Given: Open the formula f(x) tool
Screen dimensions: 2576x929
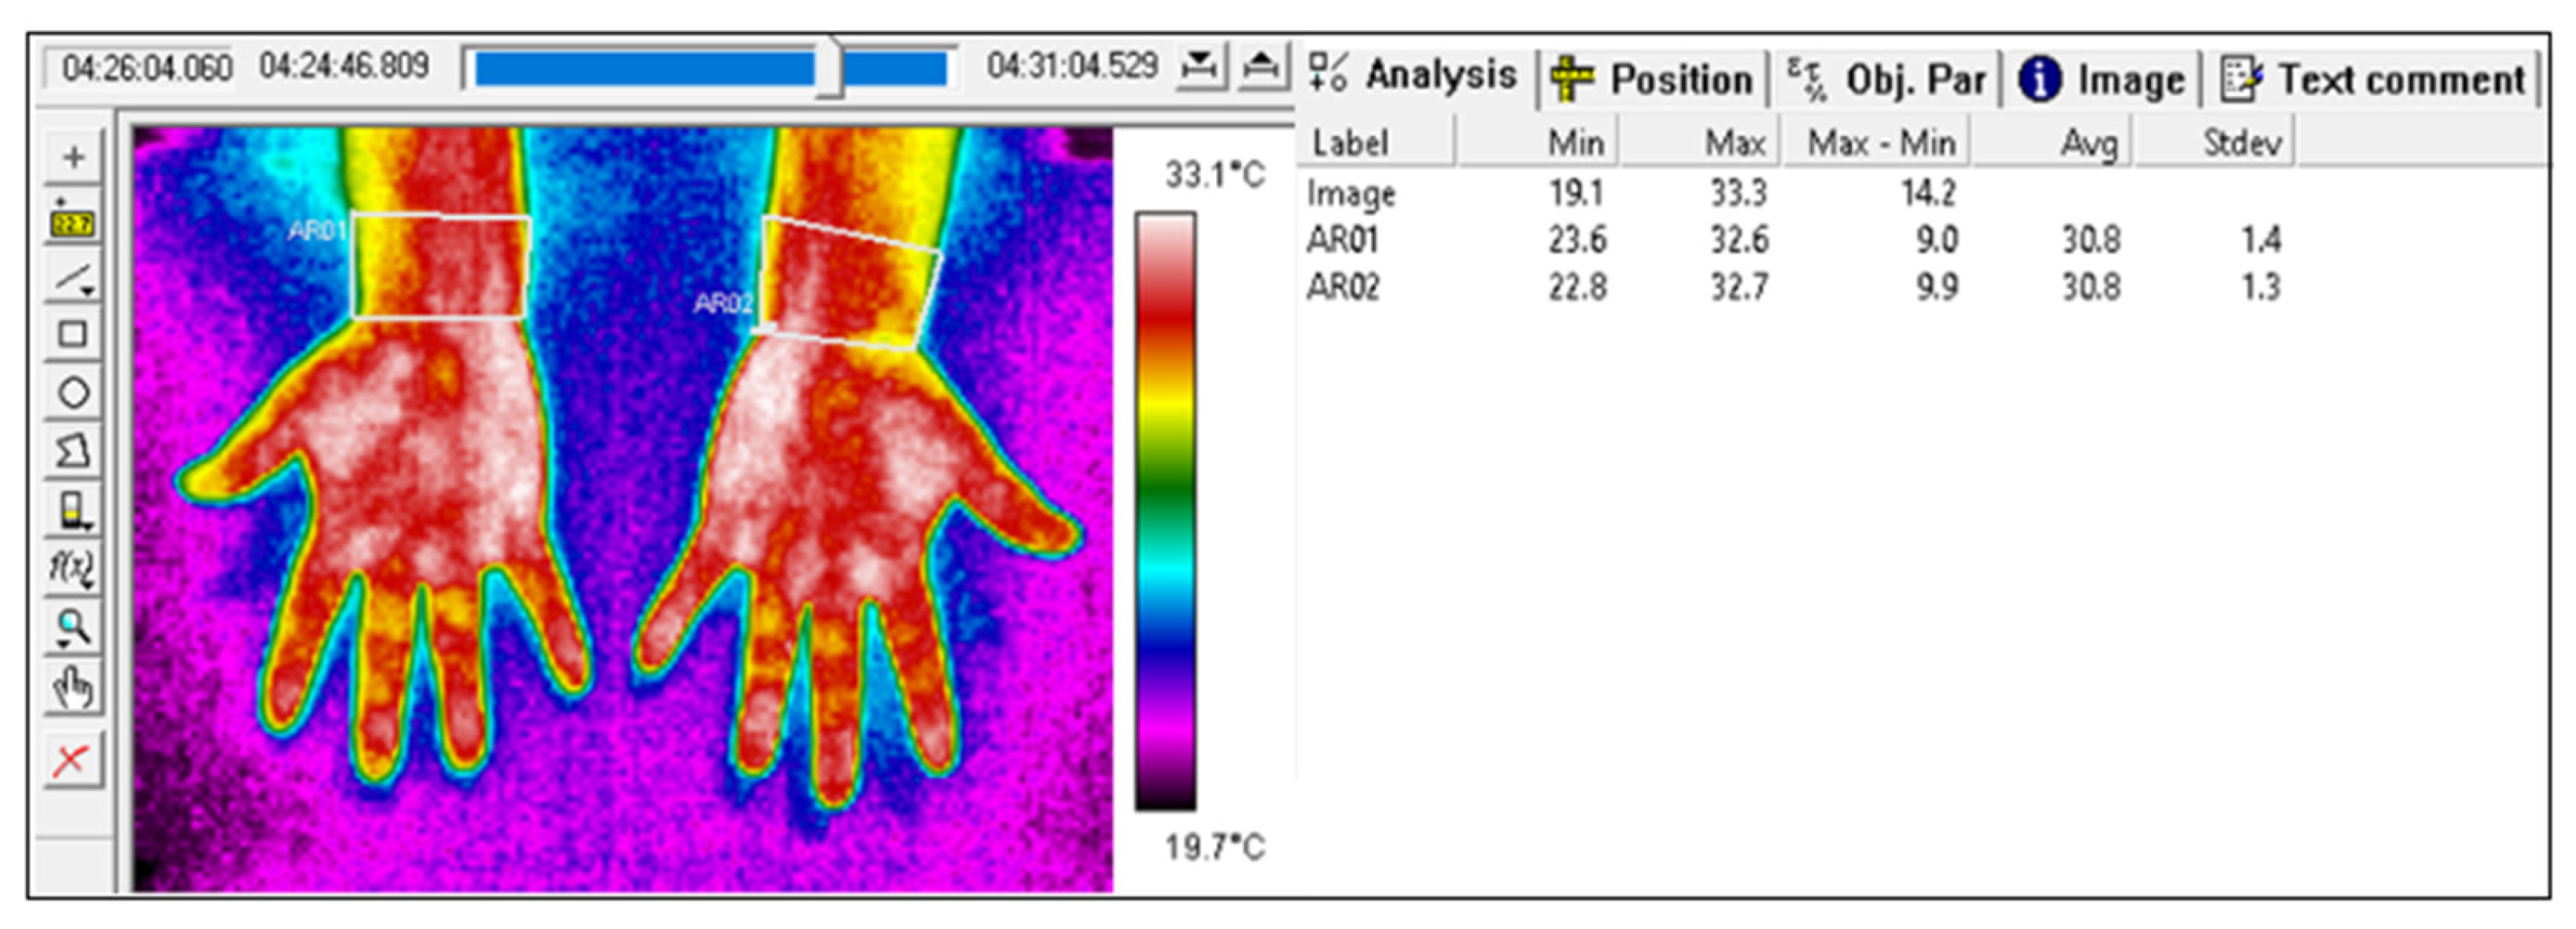Looking at the screenshot, I should (x=73, y=568).
